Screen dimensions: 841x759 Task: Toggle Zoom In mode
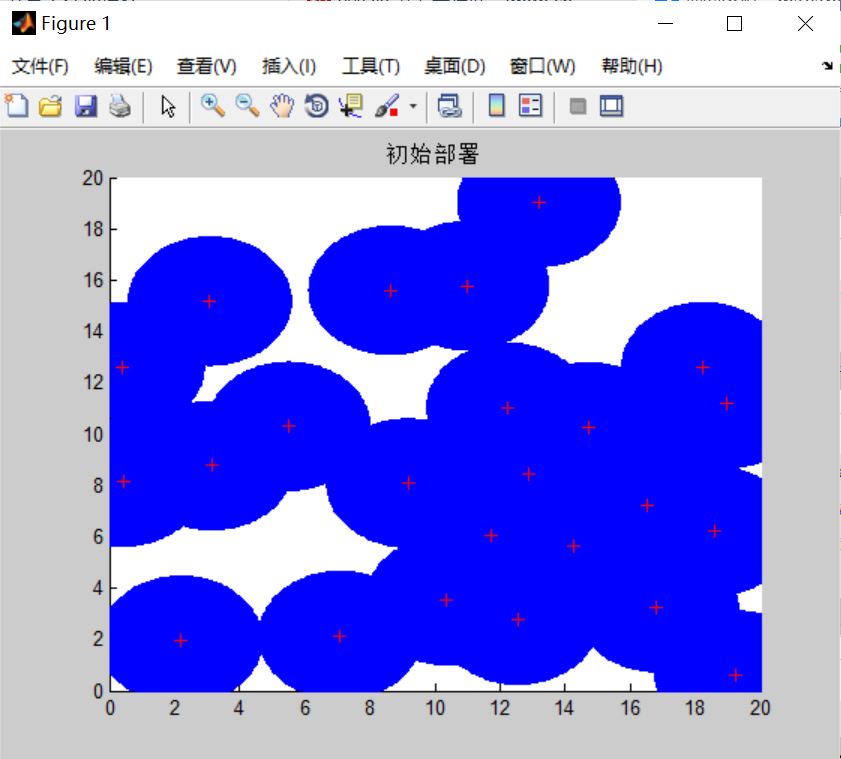click(x=212, y=104)
